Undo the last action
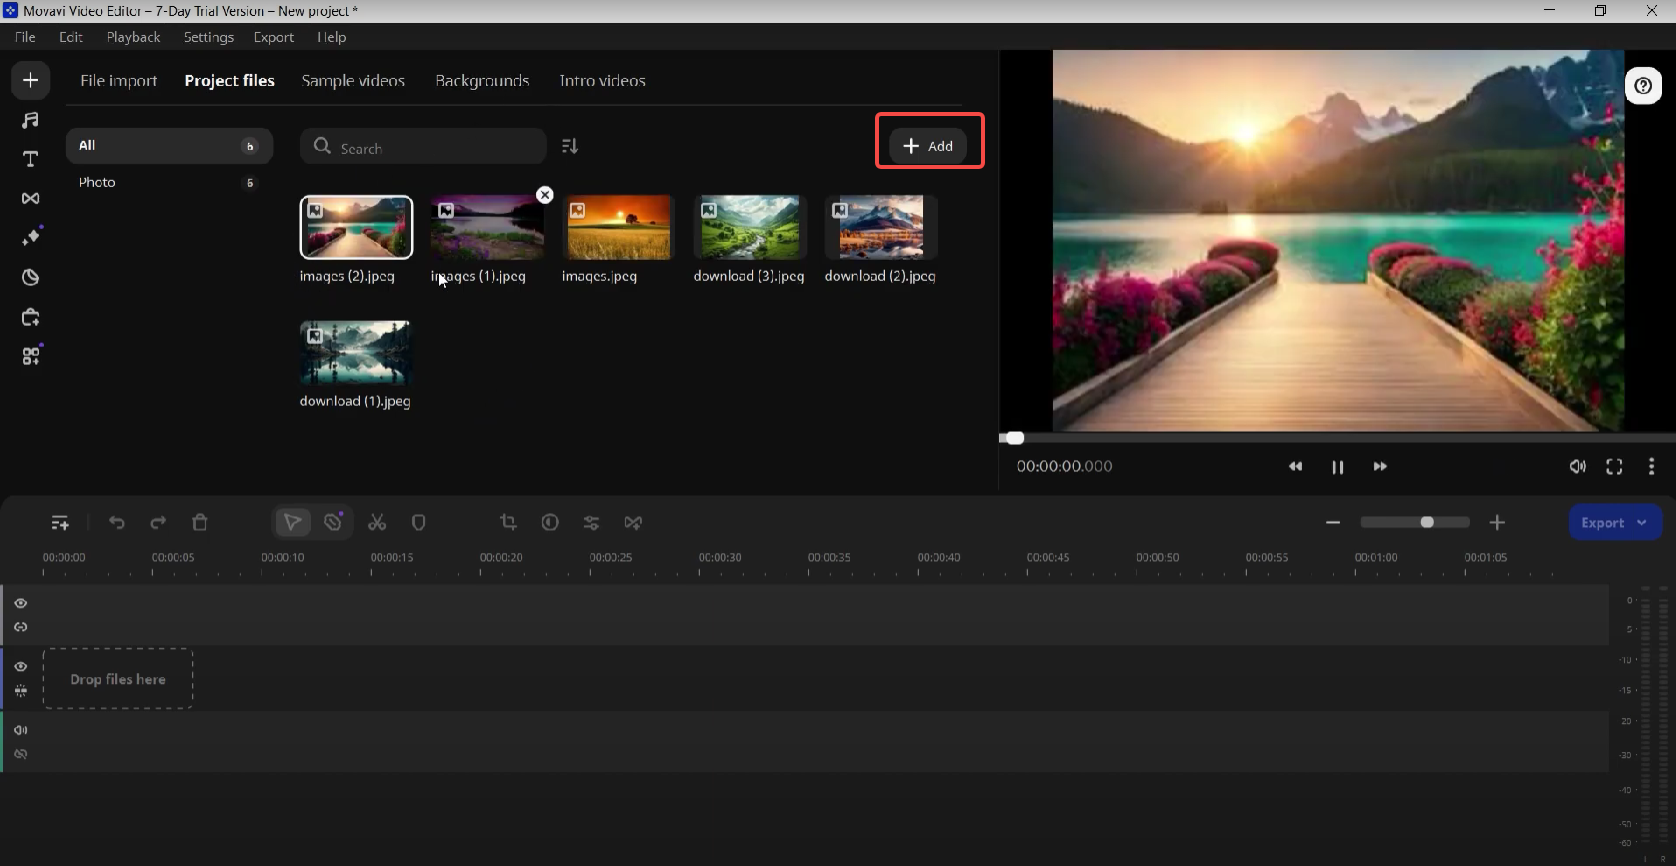 click(x=117, y=522)
